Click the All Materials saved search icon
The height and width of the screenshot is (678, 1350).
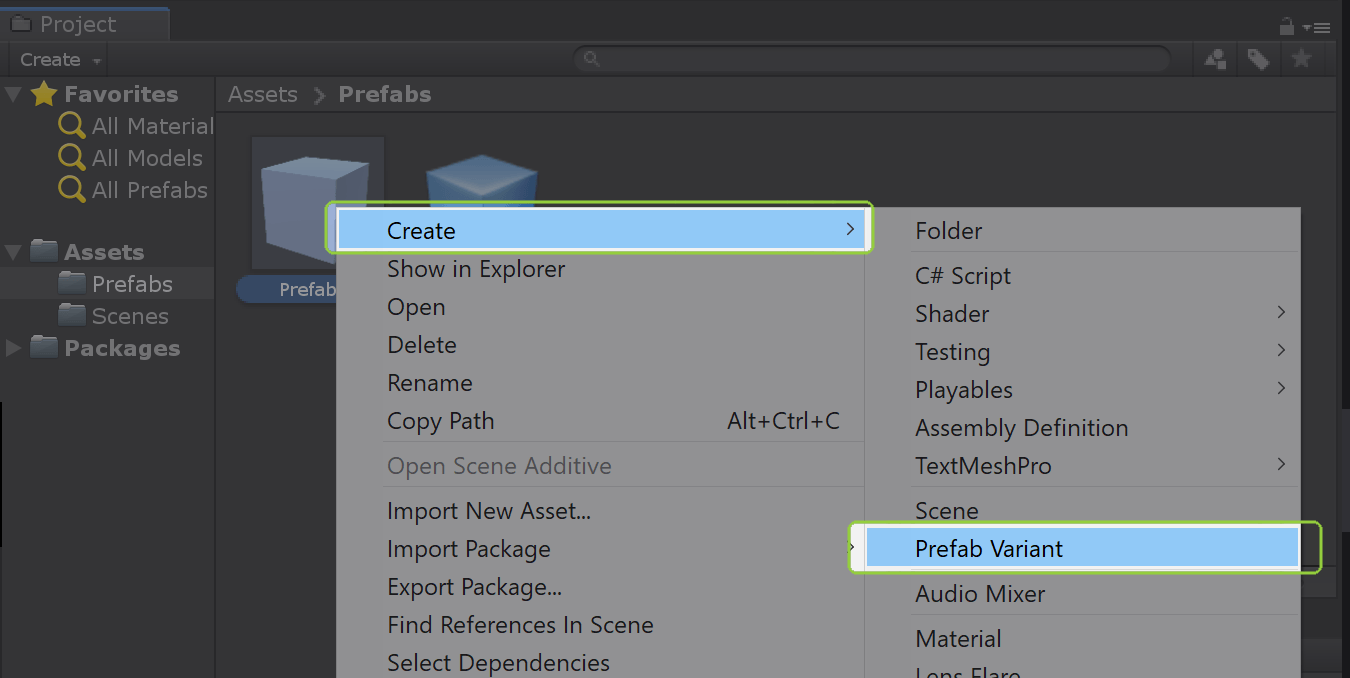coord(72,126)
